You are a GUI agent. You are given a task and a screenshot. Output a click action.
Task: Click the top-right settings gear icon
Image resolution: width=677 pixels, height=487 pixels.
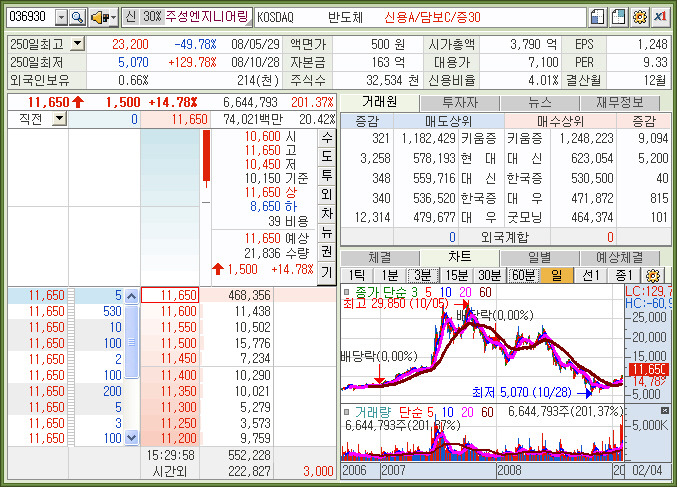[x=640, y=17]
